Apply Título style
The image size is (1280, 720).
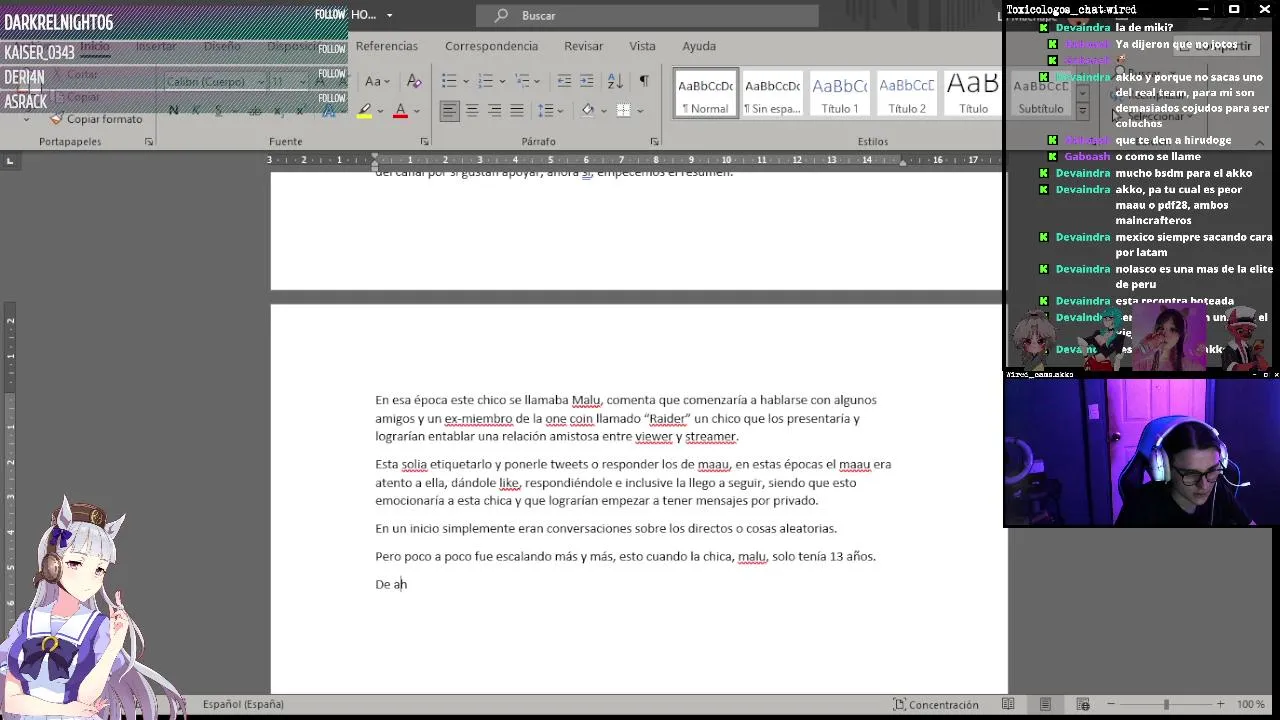coord(973,93)
